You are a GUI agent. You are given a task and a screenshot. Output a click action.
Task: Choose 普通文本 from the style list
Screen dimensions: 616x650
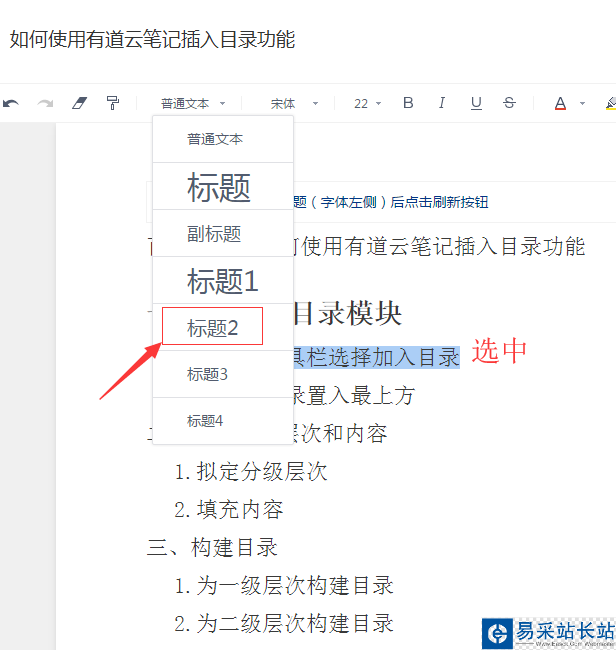(223, 139)
